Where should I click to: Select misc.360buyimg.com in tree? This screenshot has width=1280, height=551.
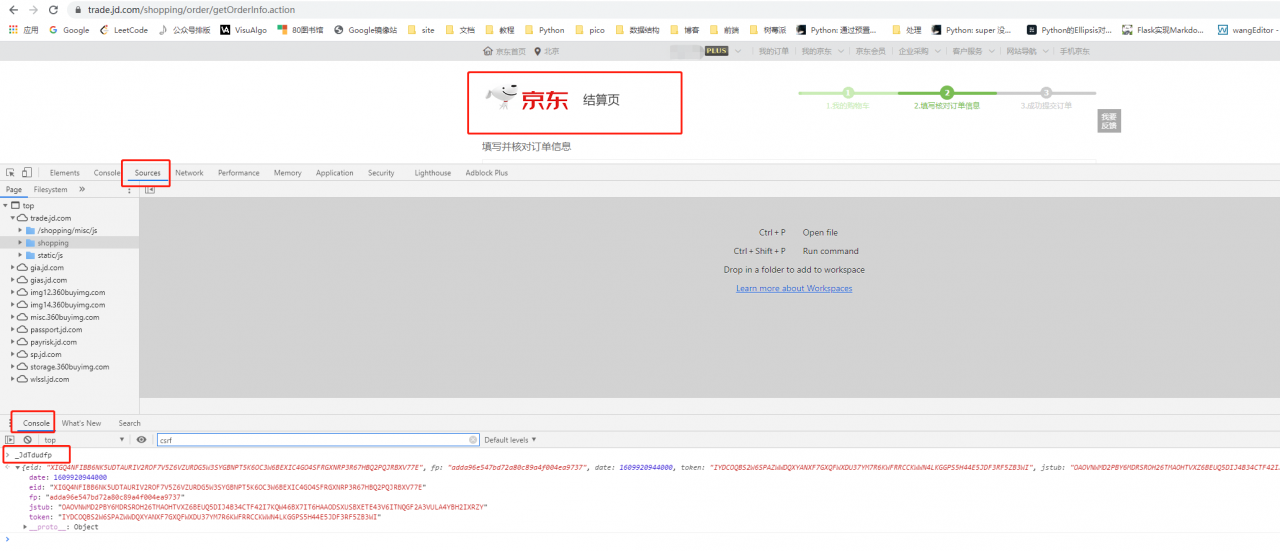point(64,317)
